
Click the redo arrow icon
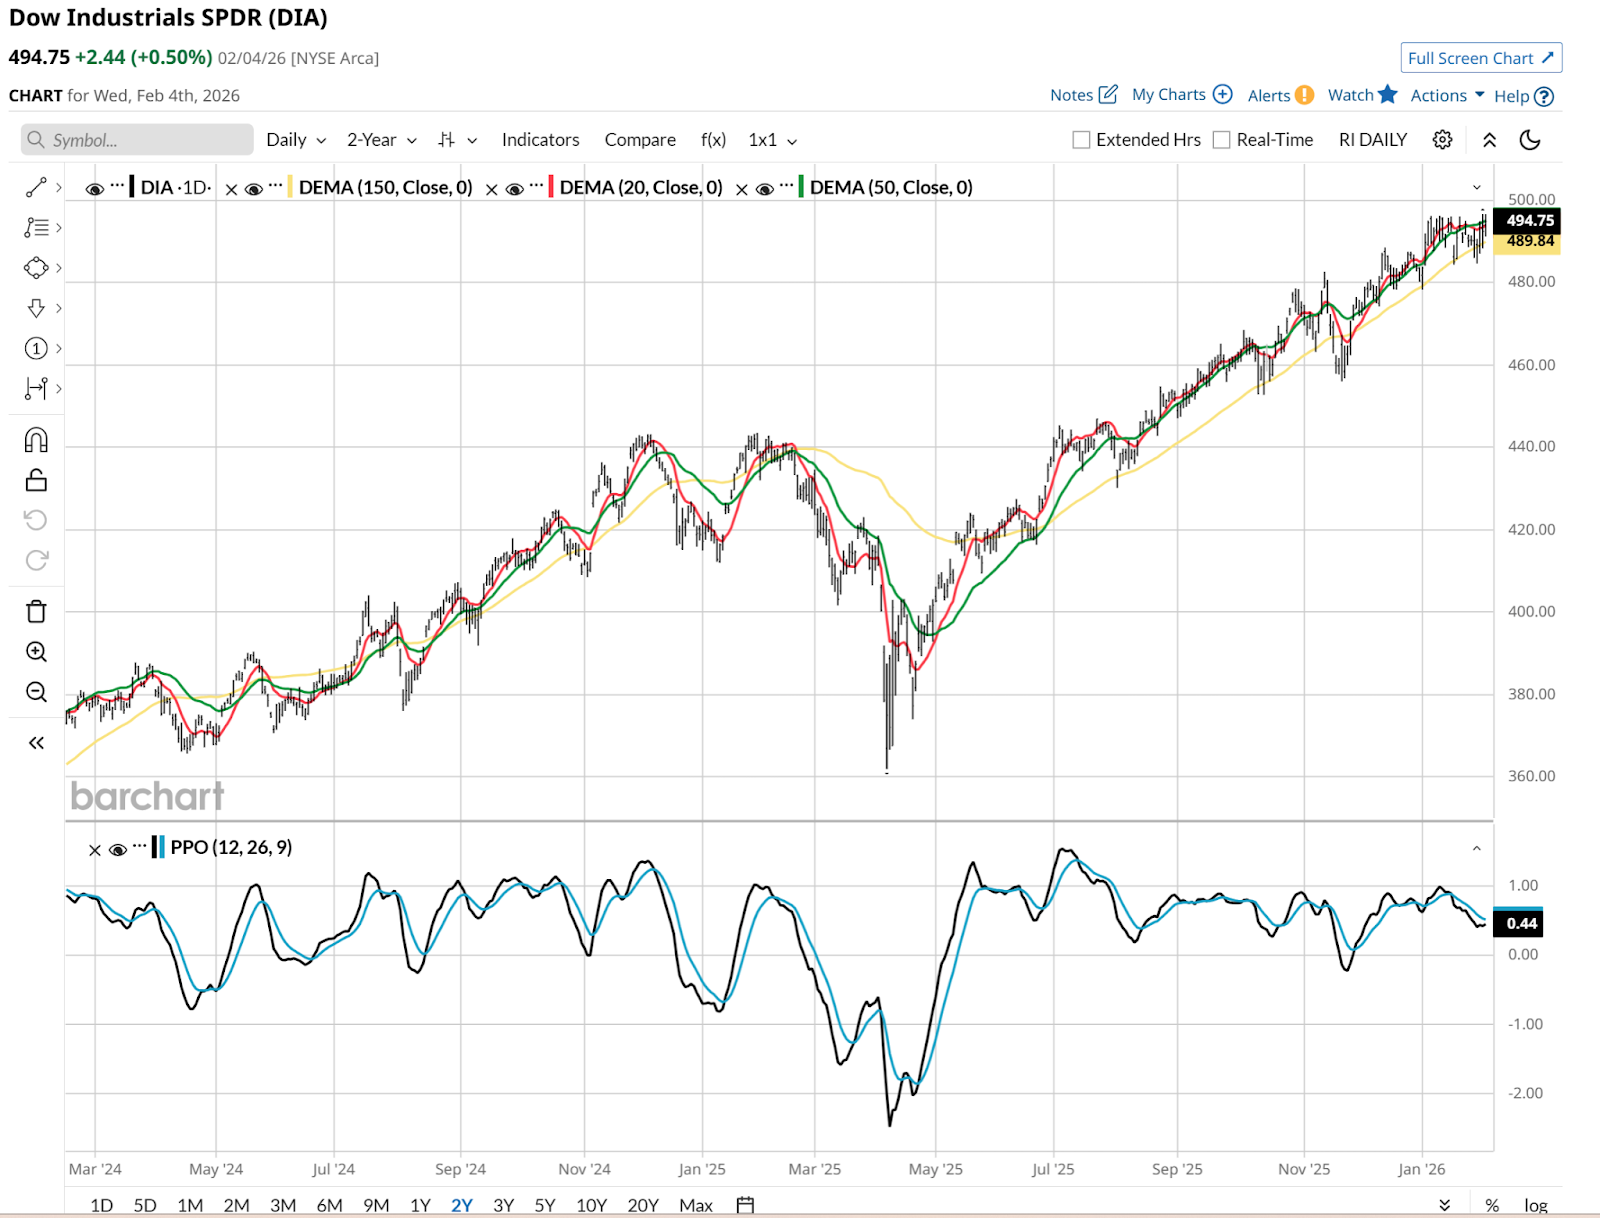(x=36, y=560)
